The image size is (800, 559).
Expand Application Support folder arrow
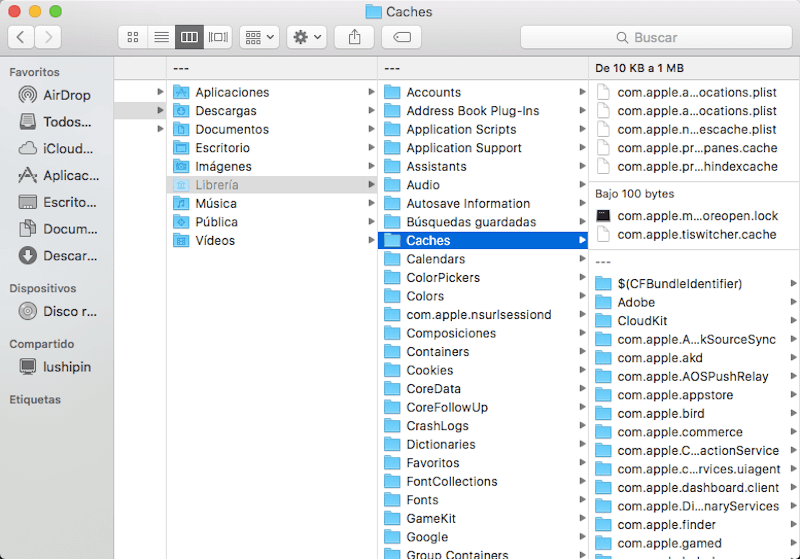pos(582,147)
